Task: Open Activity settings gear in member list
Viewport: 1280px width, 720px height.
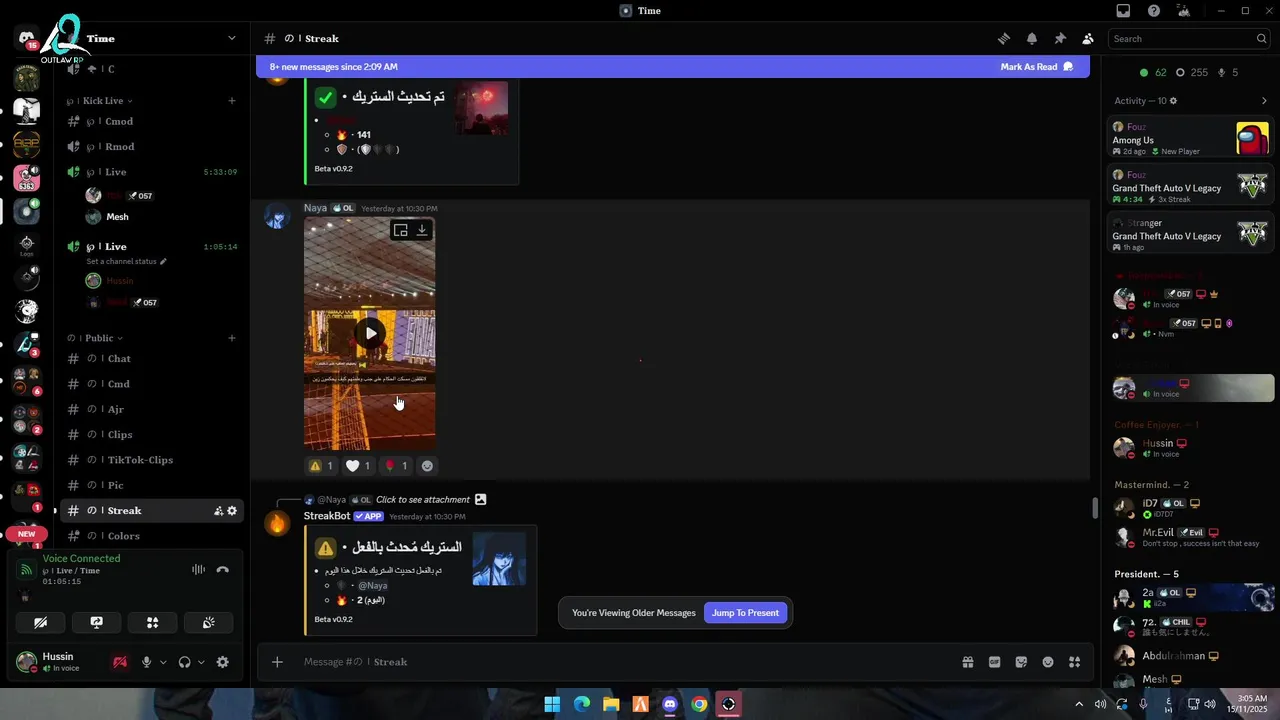Action: pos(1173,101)
